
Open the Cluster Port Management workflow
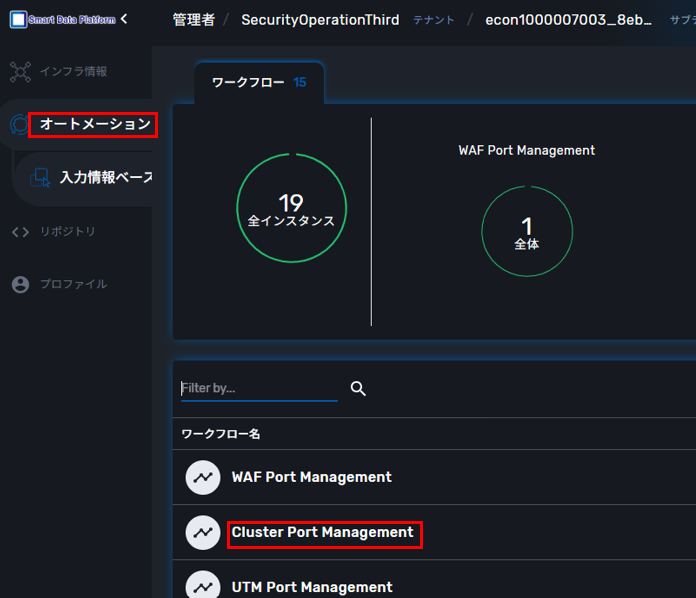click(323, 532)
